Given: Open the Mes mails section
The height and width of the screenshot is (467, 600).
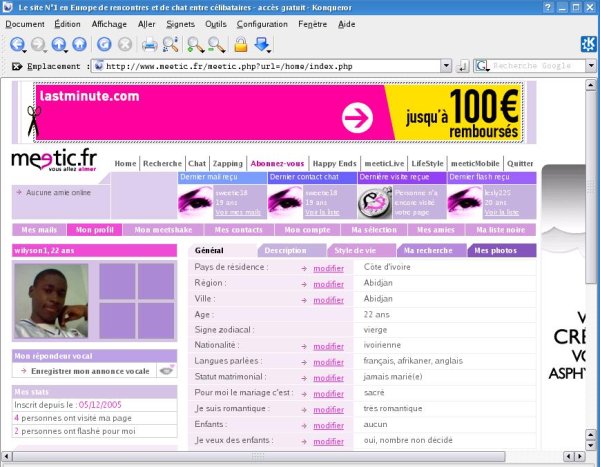Looking at the screenshot, I should (x=39, y=230).
